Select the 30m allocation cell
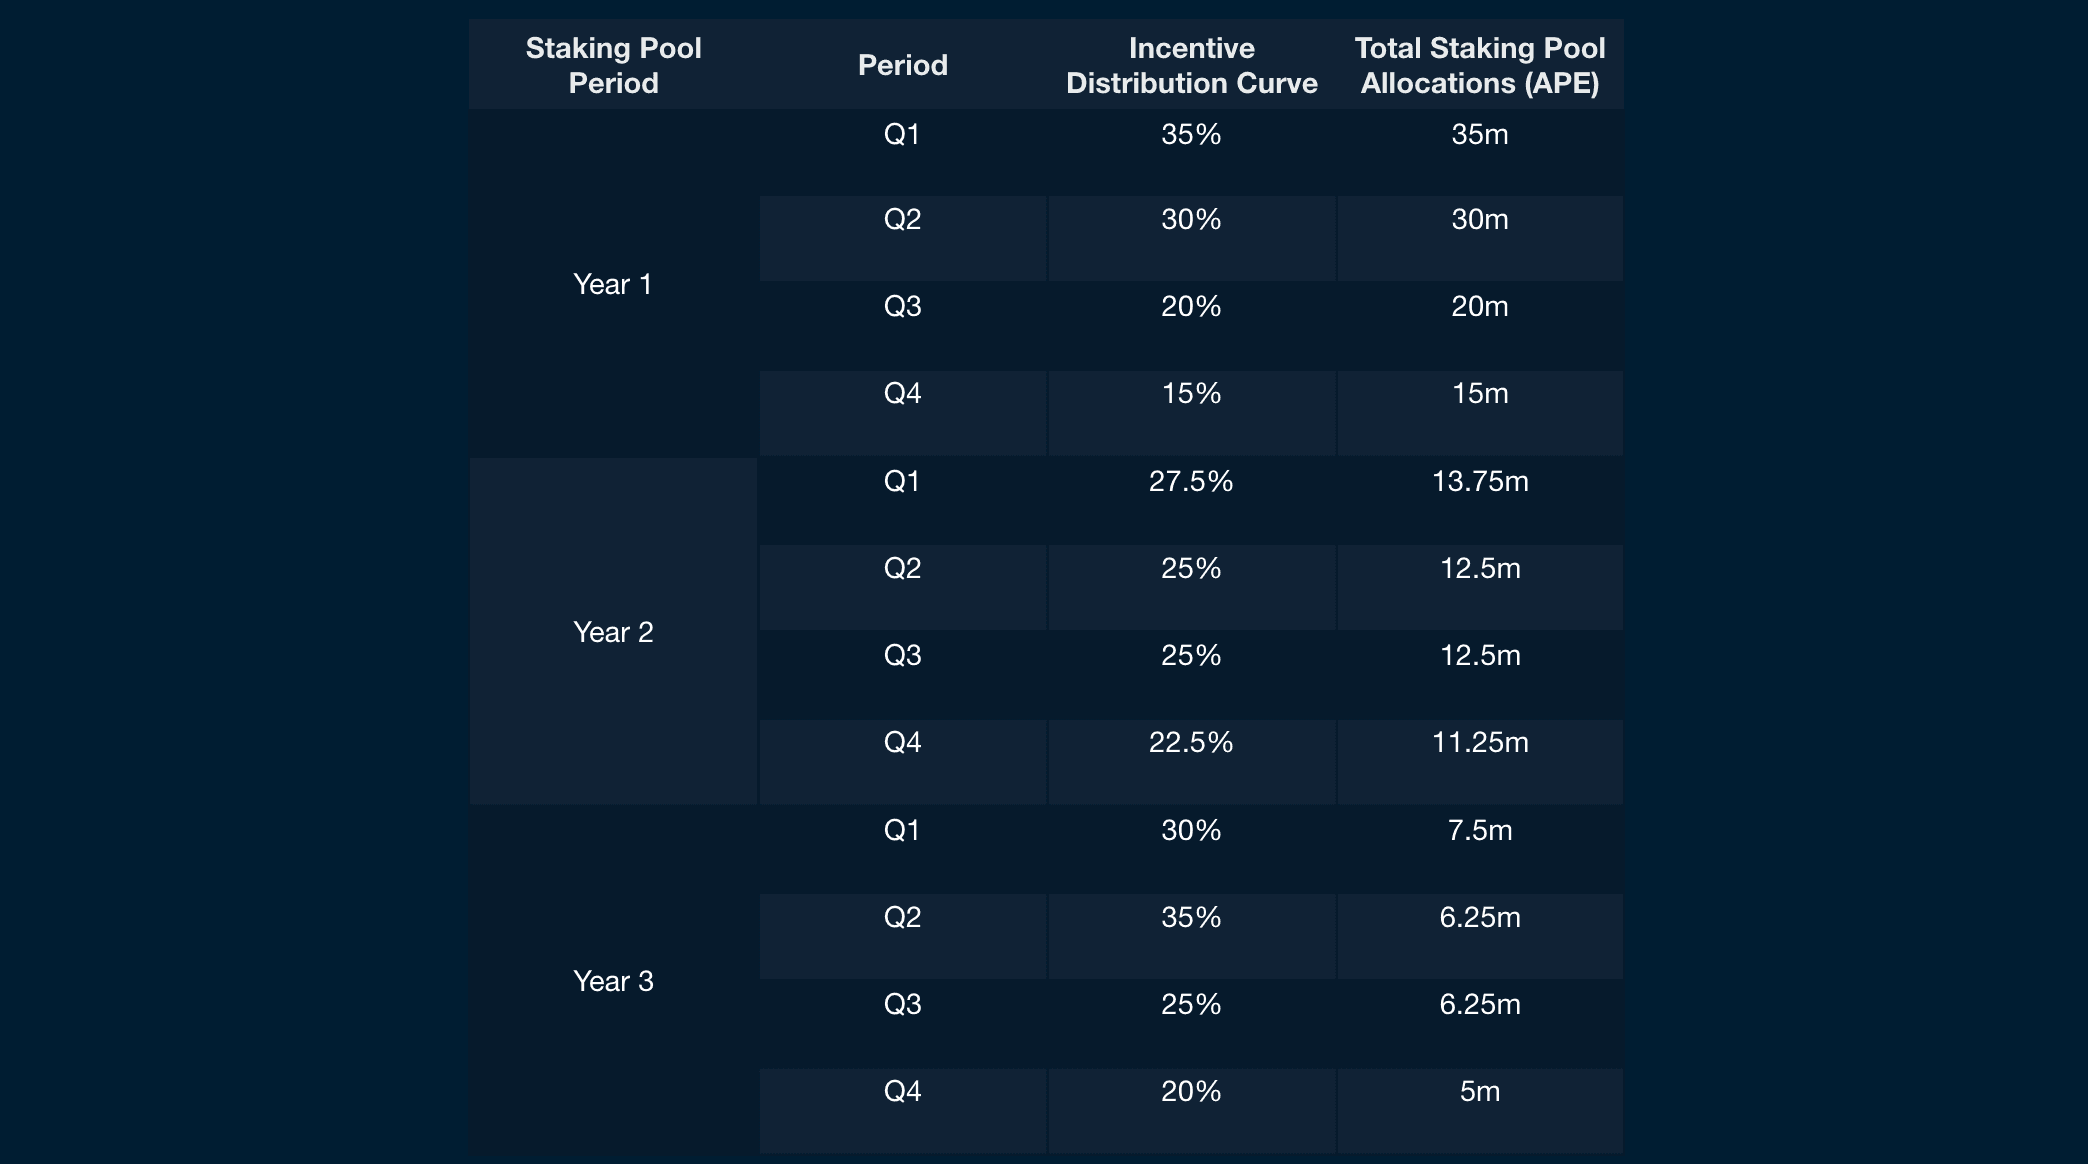2088x1164 pixels. click(x=1479, y=220)
